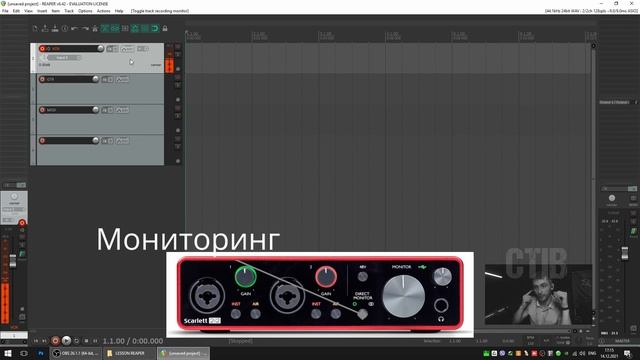The width and height of the screenshot is (640, 360).
Task: Toggle the snap toolbar icon
Action: tap(155, 29)
